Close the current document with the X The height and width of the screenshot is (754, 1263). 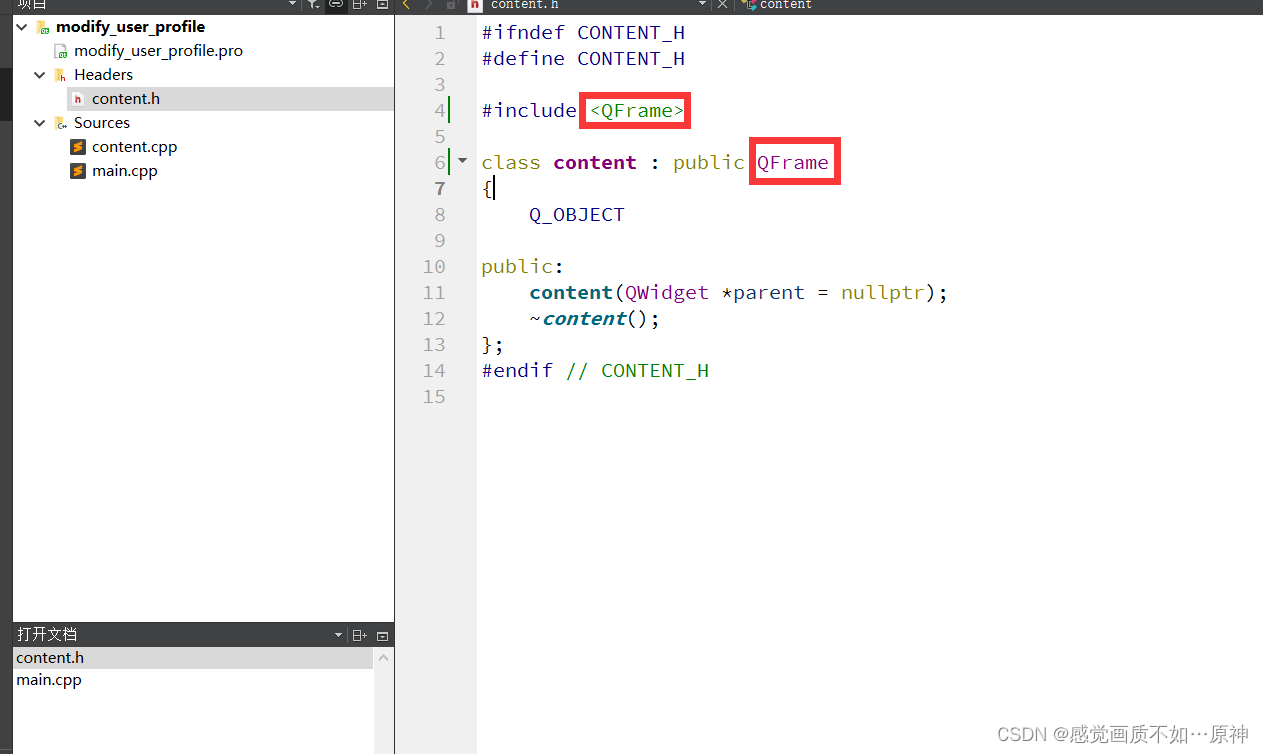coord(723,5)
